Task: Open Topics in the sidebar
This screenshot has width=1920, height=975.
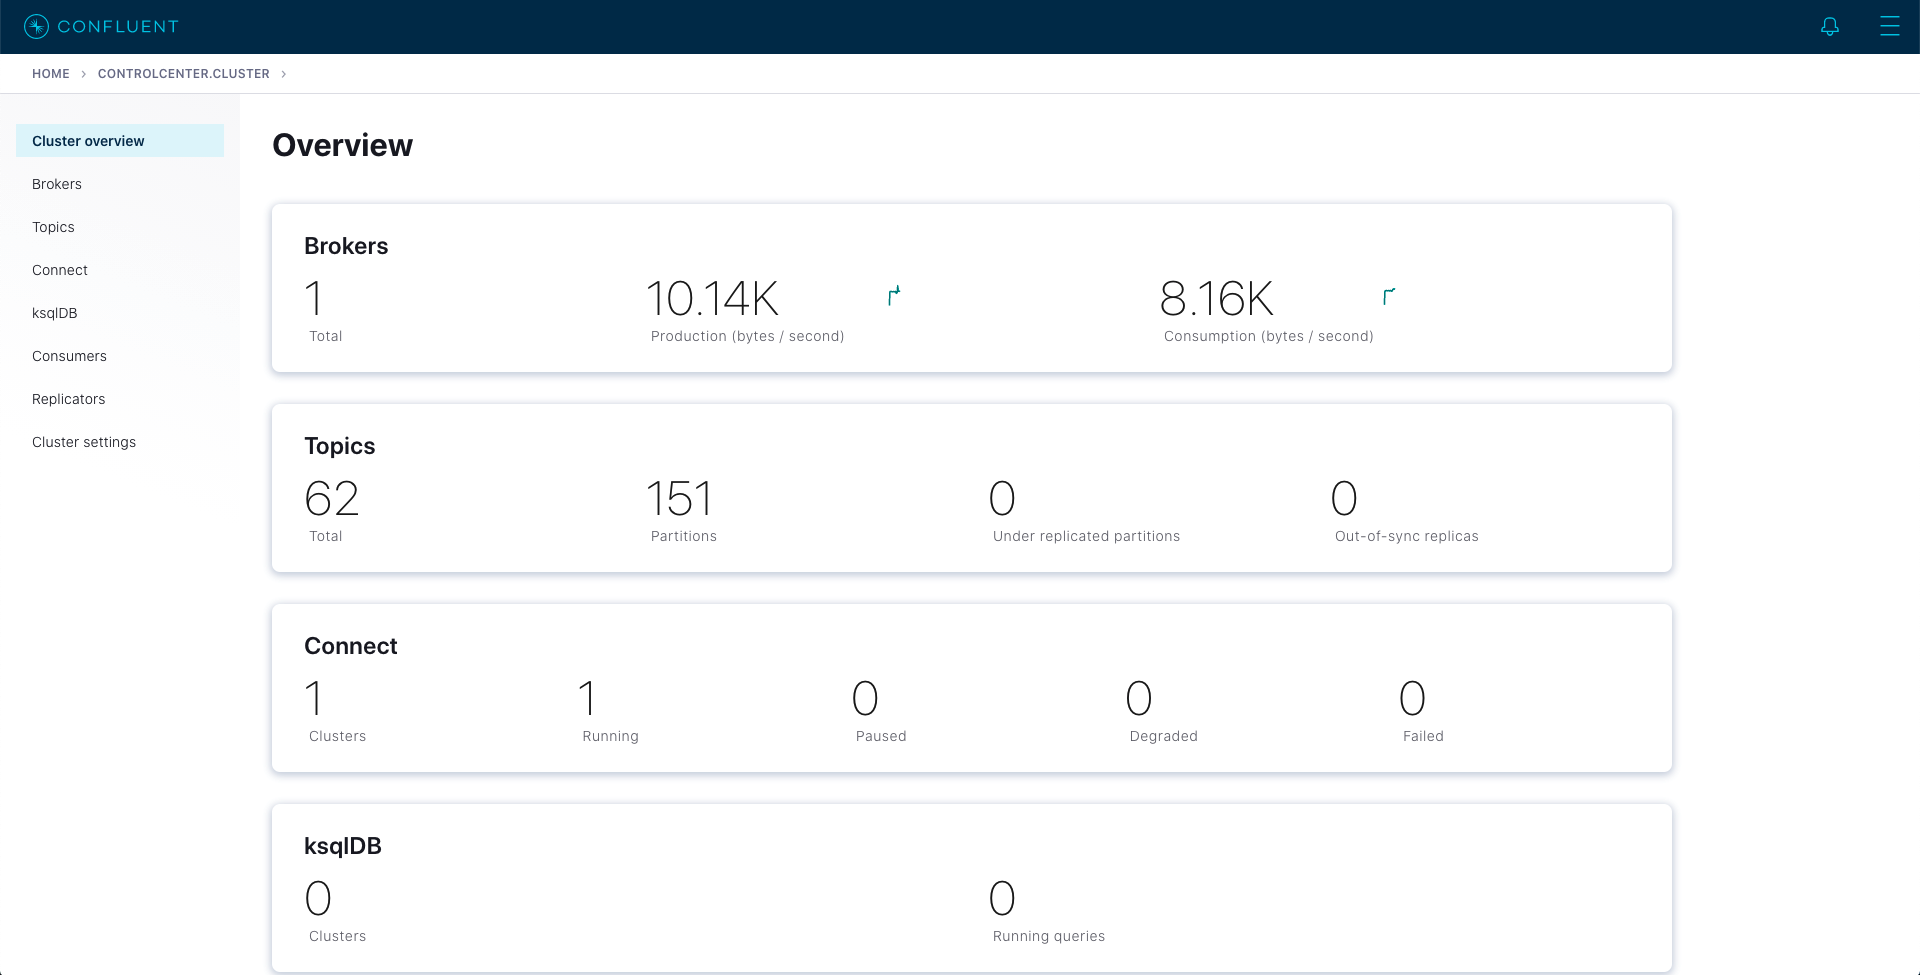Action: click(53, 227)
